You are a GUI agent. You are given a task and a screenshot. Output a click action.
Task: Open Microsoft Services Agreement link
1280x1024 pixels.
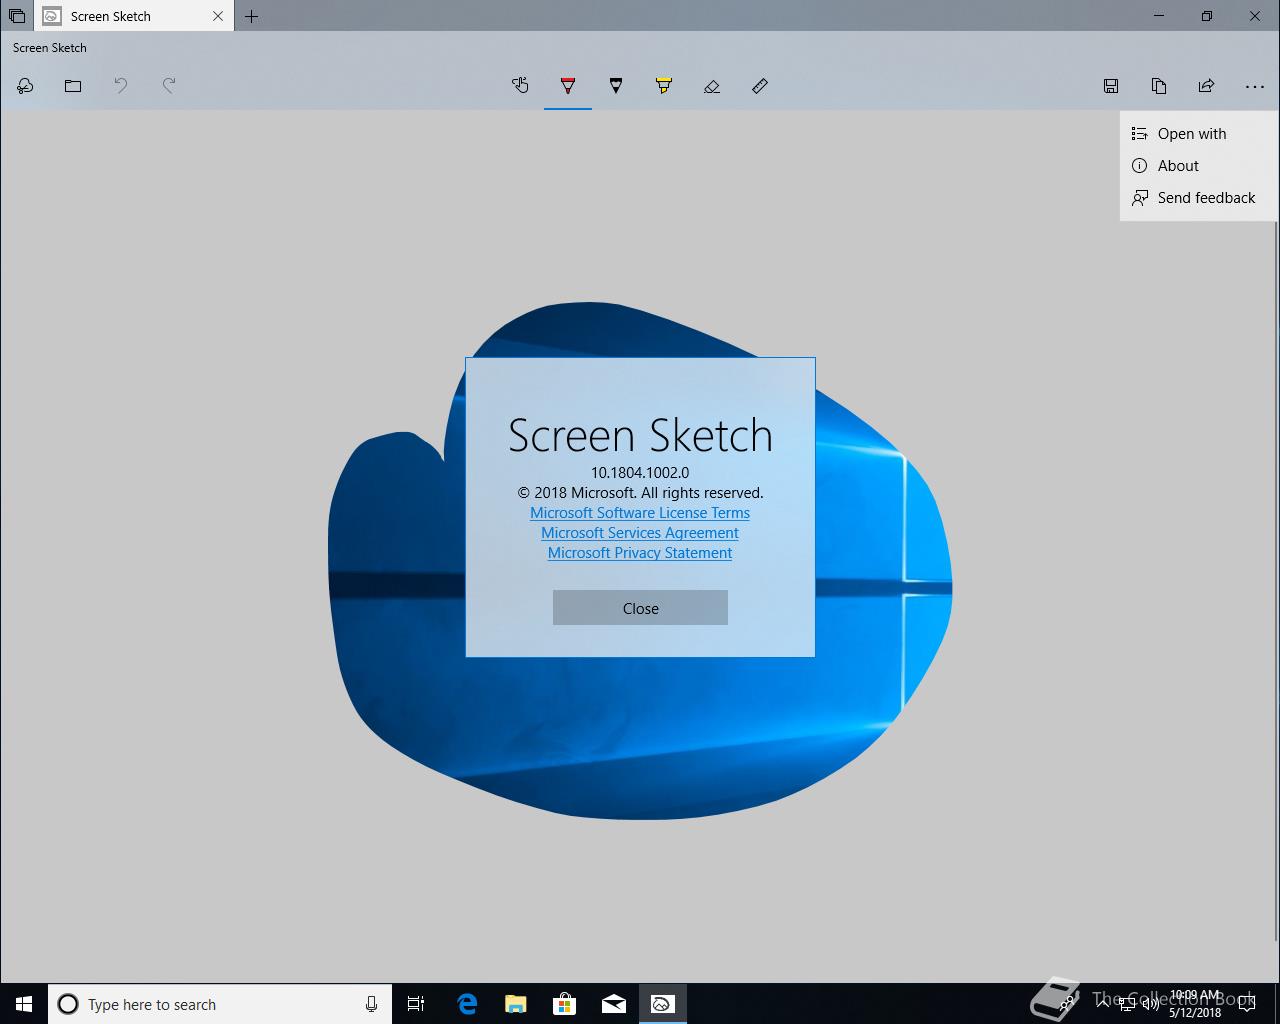click(640, 533)
